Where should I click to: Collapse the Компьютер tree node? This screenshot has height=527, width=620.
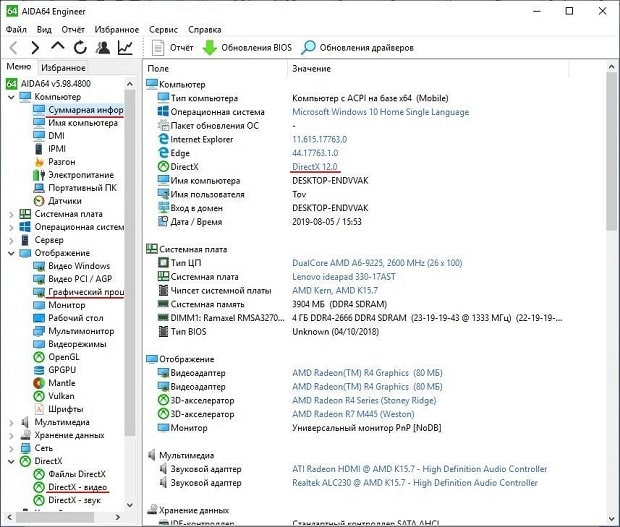click(x=11, y=97)
